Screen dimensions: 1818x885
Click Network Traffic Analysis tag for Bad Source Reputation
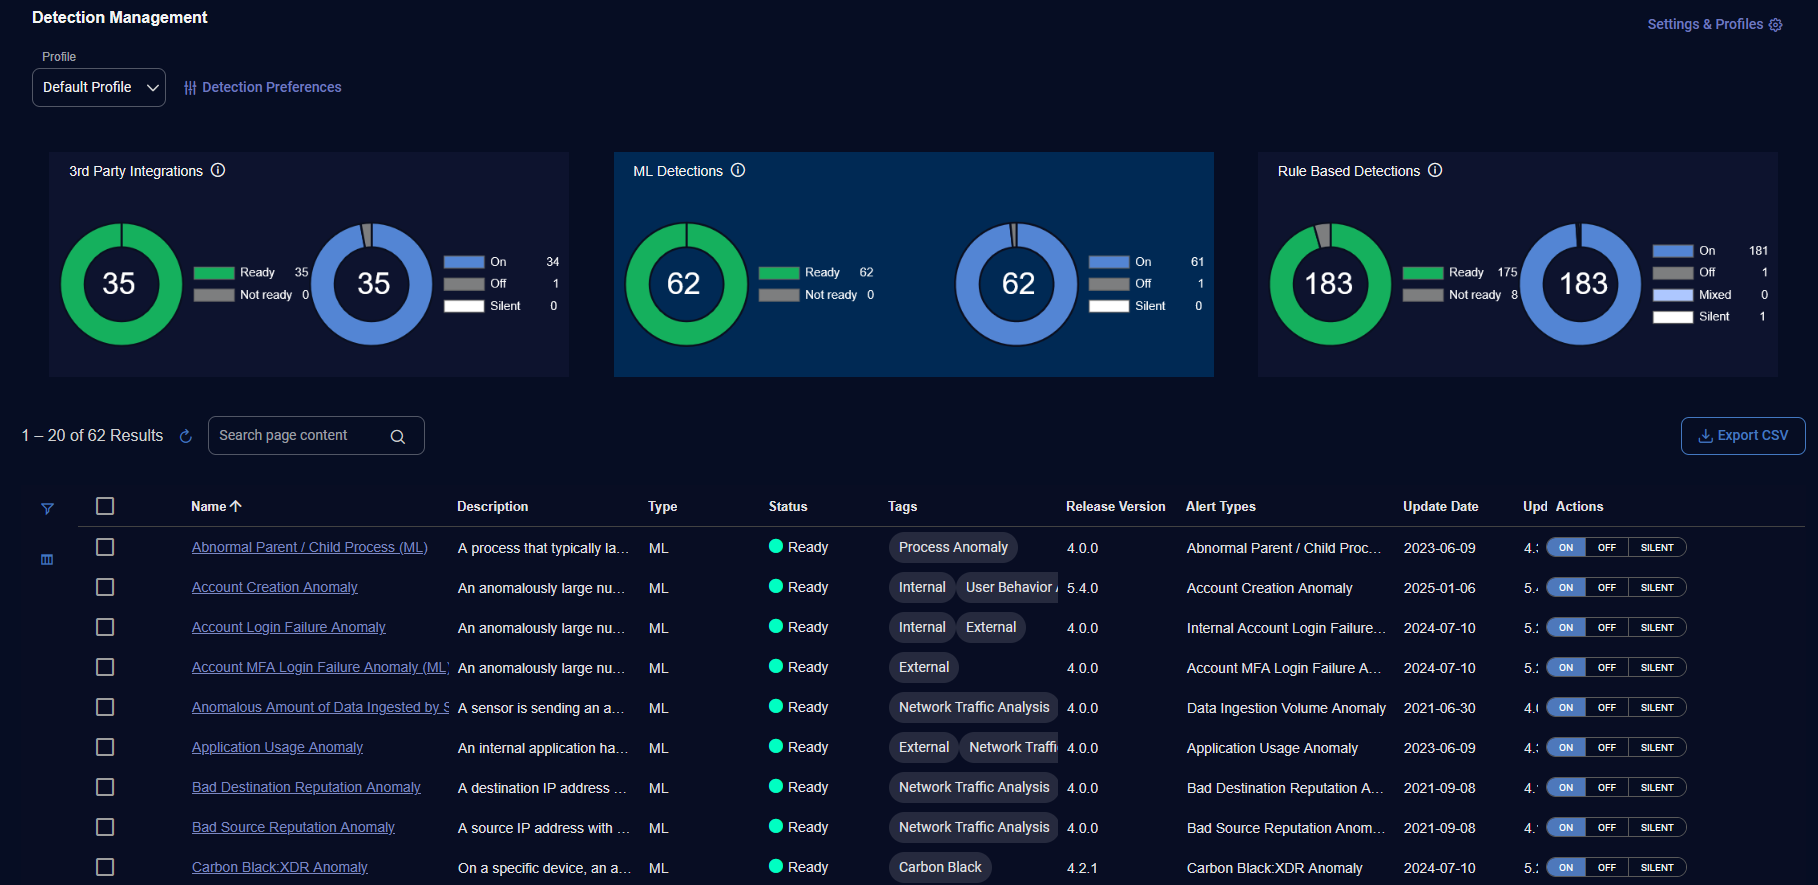[x=973, y=827]
